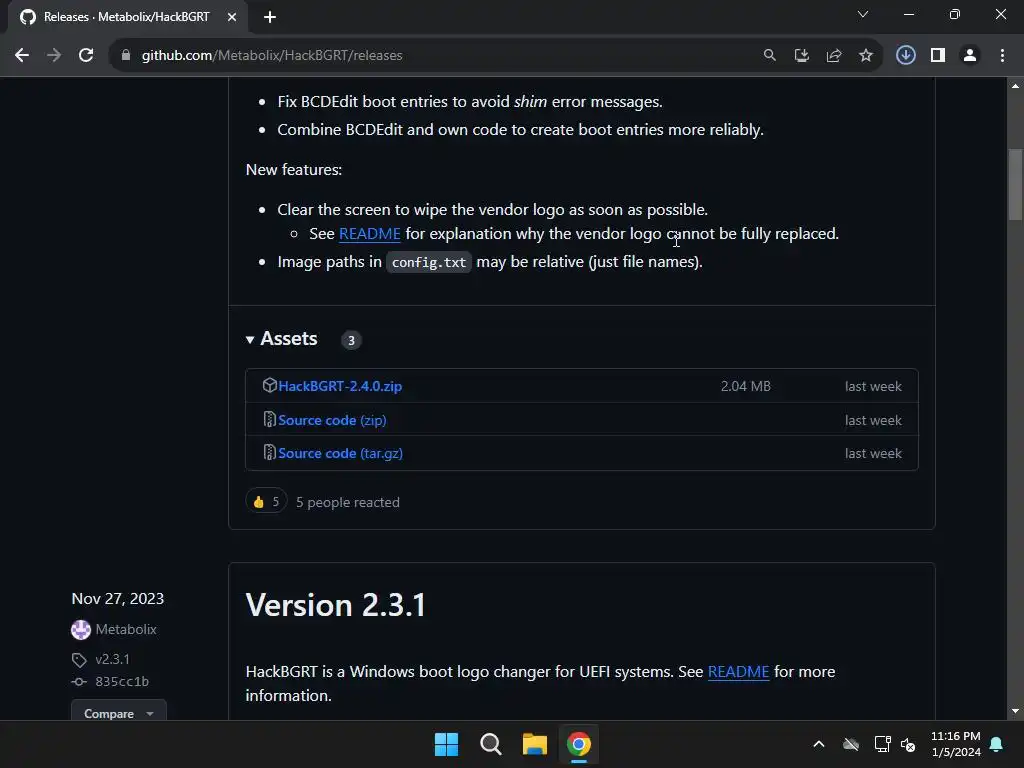Screen dimensions: 1024x768
Task: Click muted volume tray icon
Action: 908,744
